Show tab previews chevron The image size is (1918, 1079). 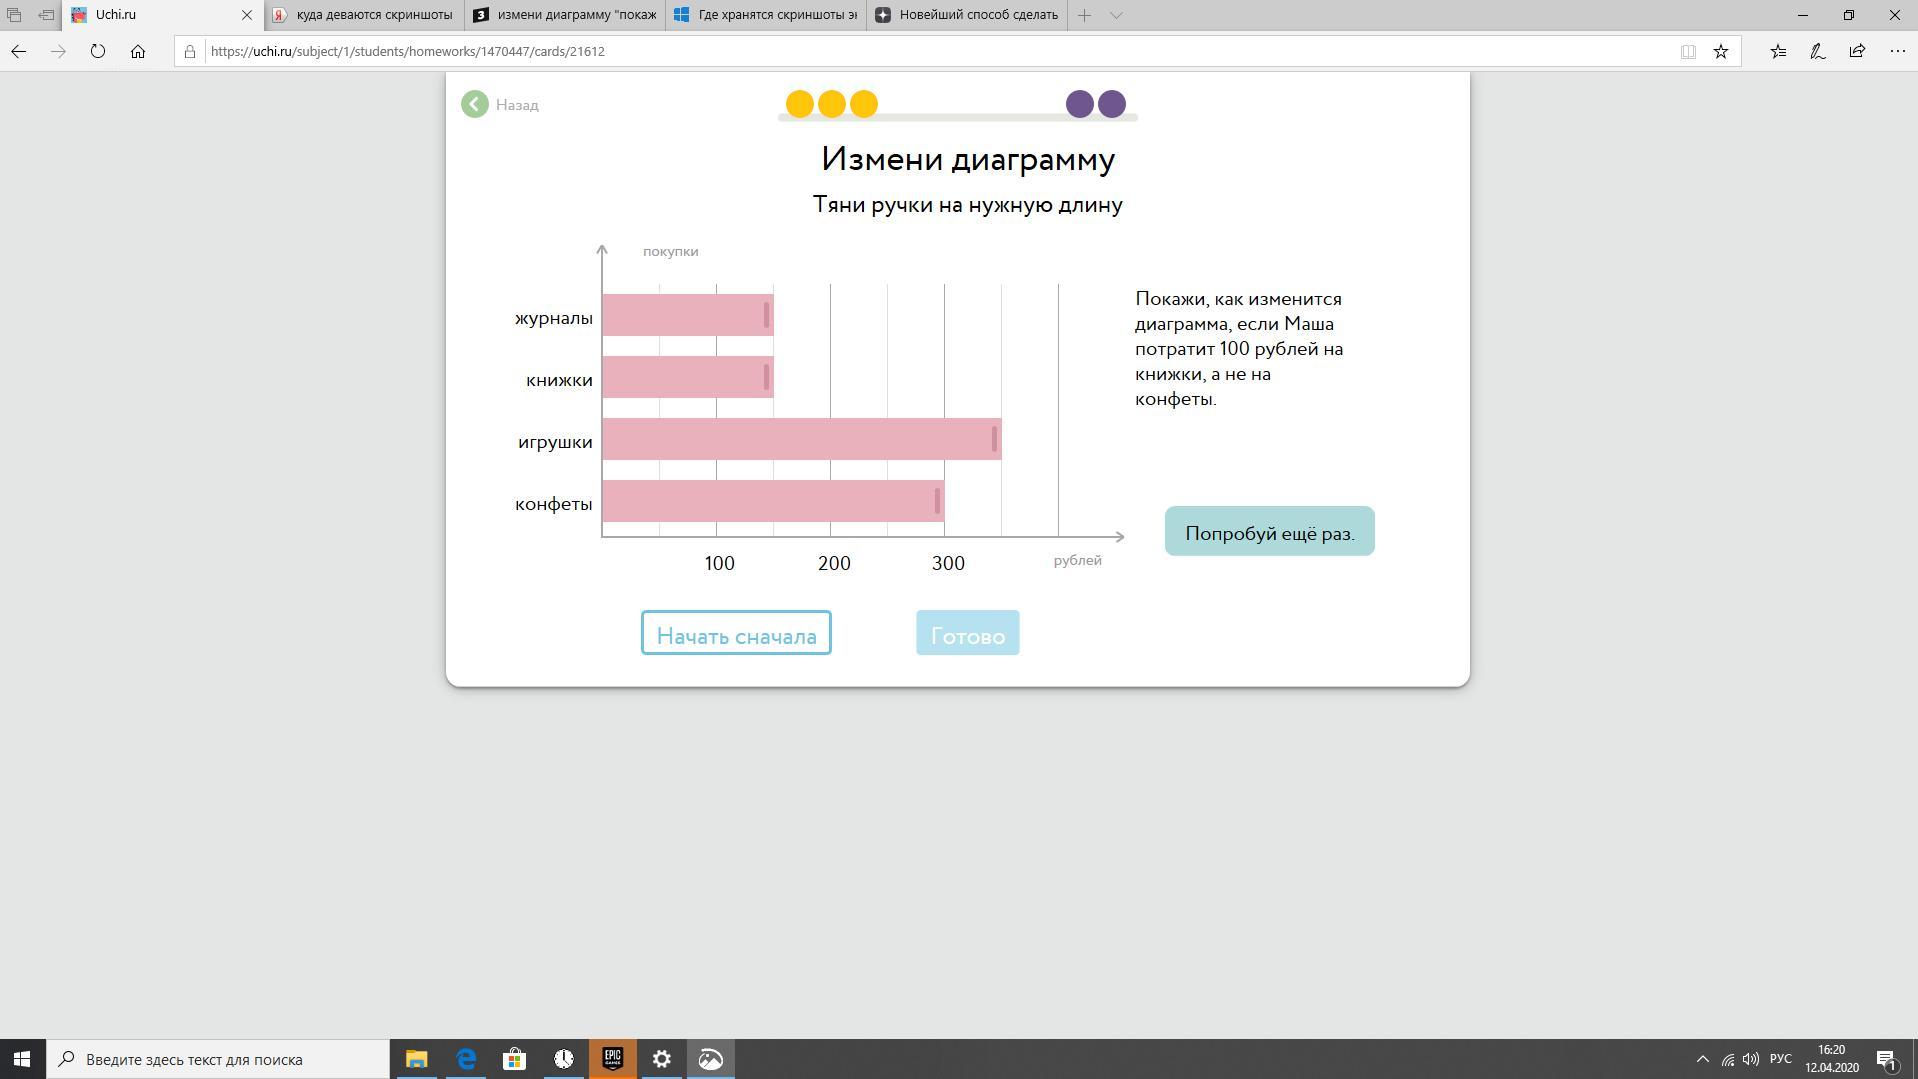(x=1116, y=15)
